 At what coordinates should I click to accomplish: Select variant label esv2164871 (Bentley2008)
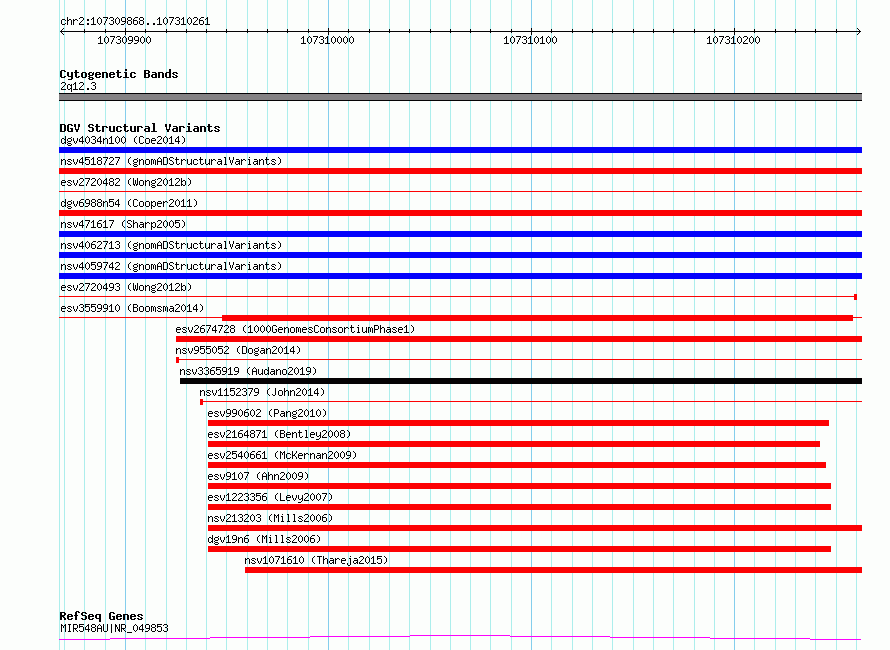click(x=279, y=434)
